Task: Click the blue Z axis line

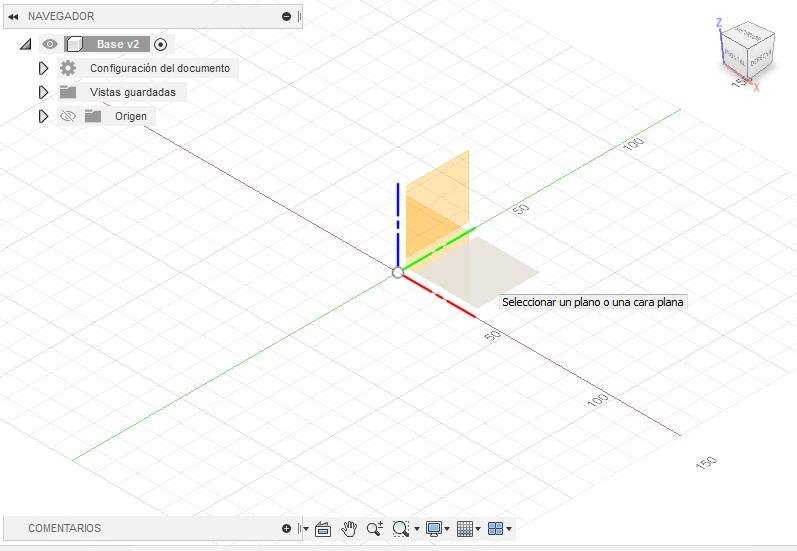Action: pos(398,224)
